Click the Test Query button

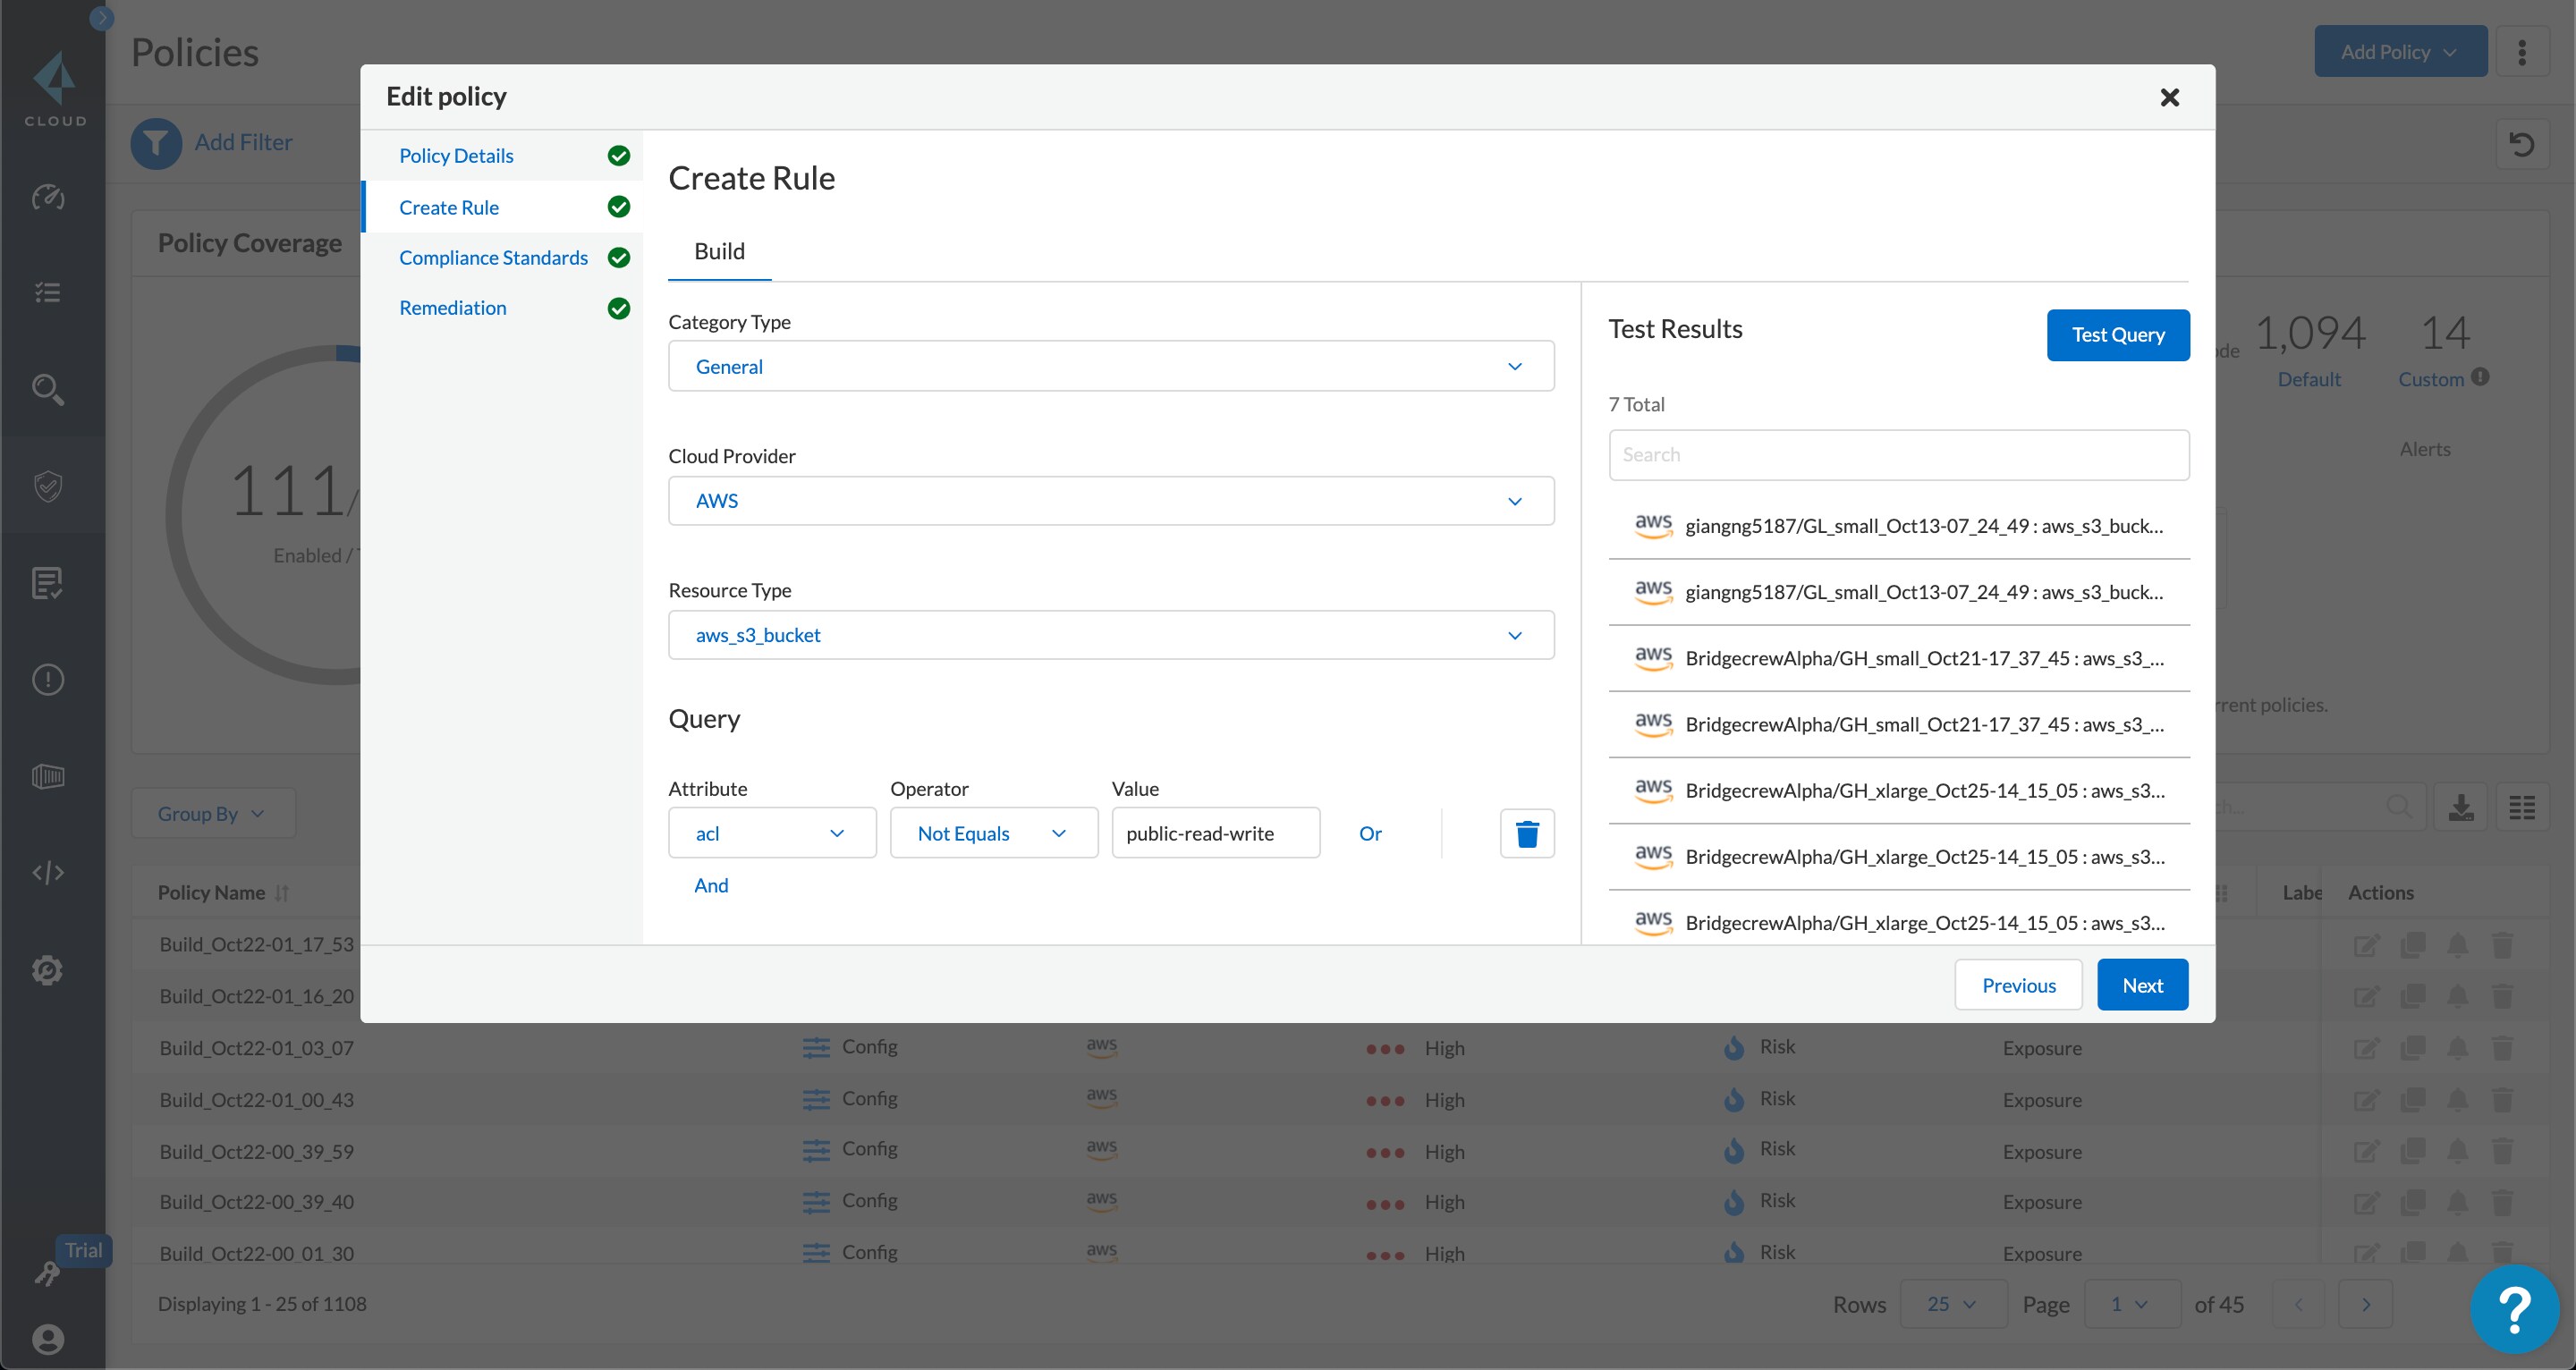click(x=2117, y=334)
